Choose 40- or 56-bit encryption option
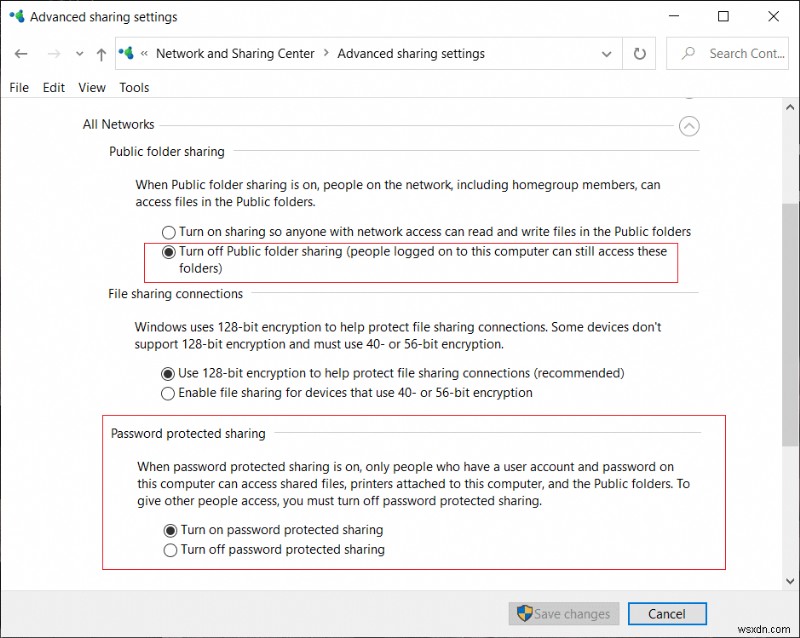This screenshot has height=638, width=800. click(346, 393)
